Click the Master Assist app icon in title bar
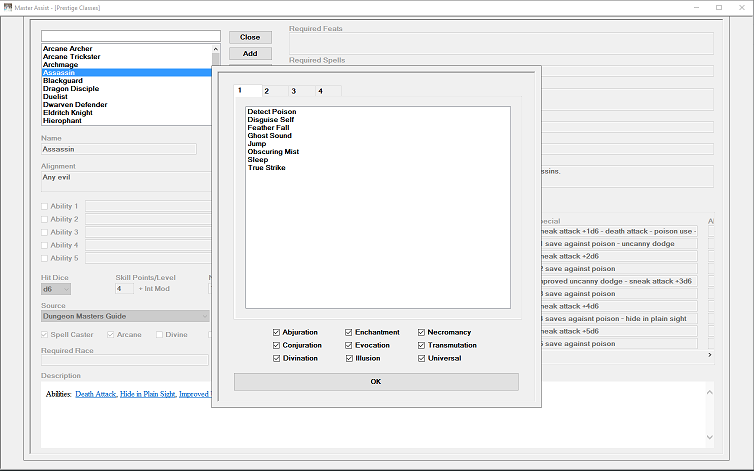This screenshot has height=471, width=754. pyautogui.click(x=7, y=7)
